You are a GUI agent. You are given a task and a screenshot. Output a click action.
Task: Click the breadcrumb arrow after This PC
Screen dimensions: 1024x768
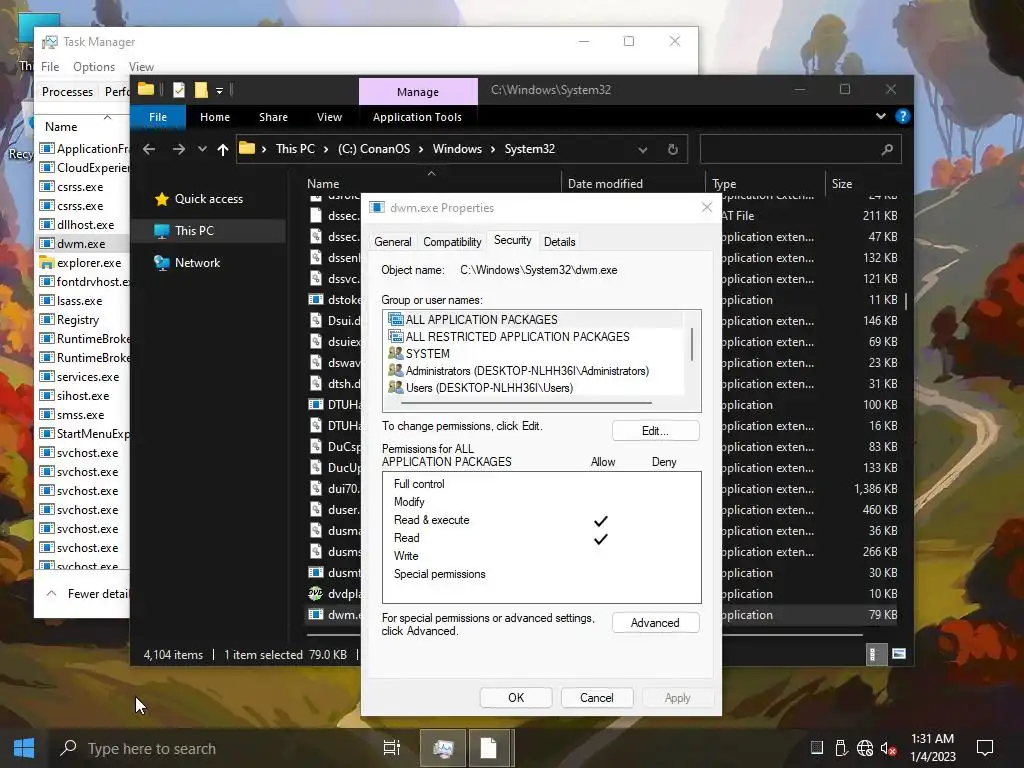click(x=326, y=150)
